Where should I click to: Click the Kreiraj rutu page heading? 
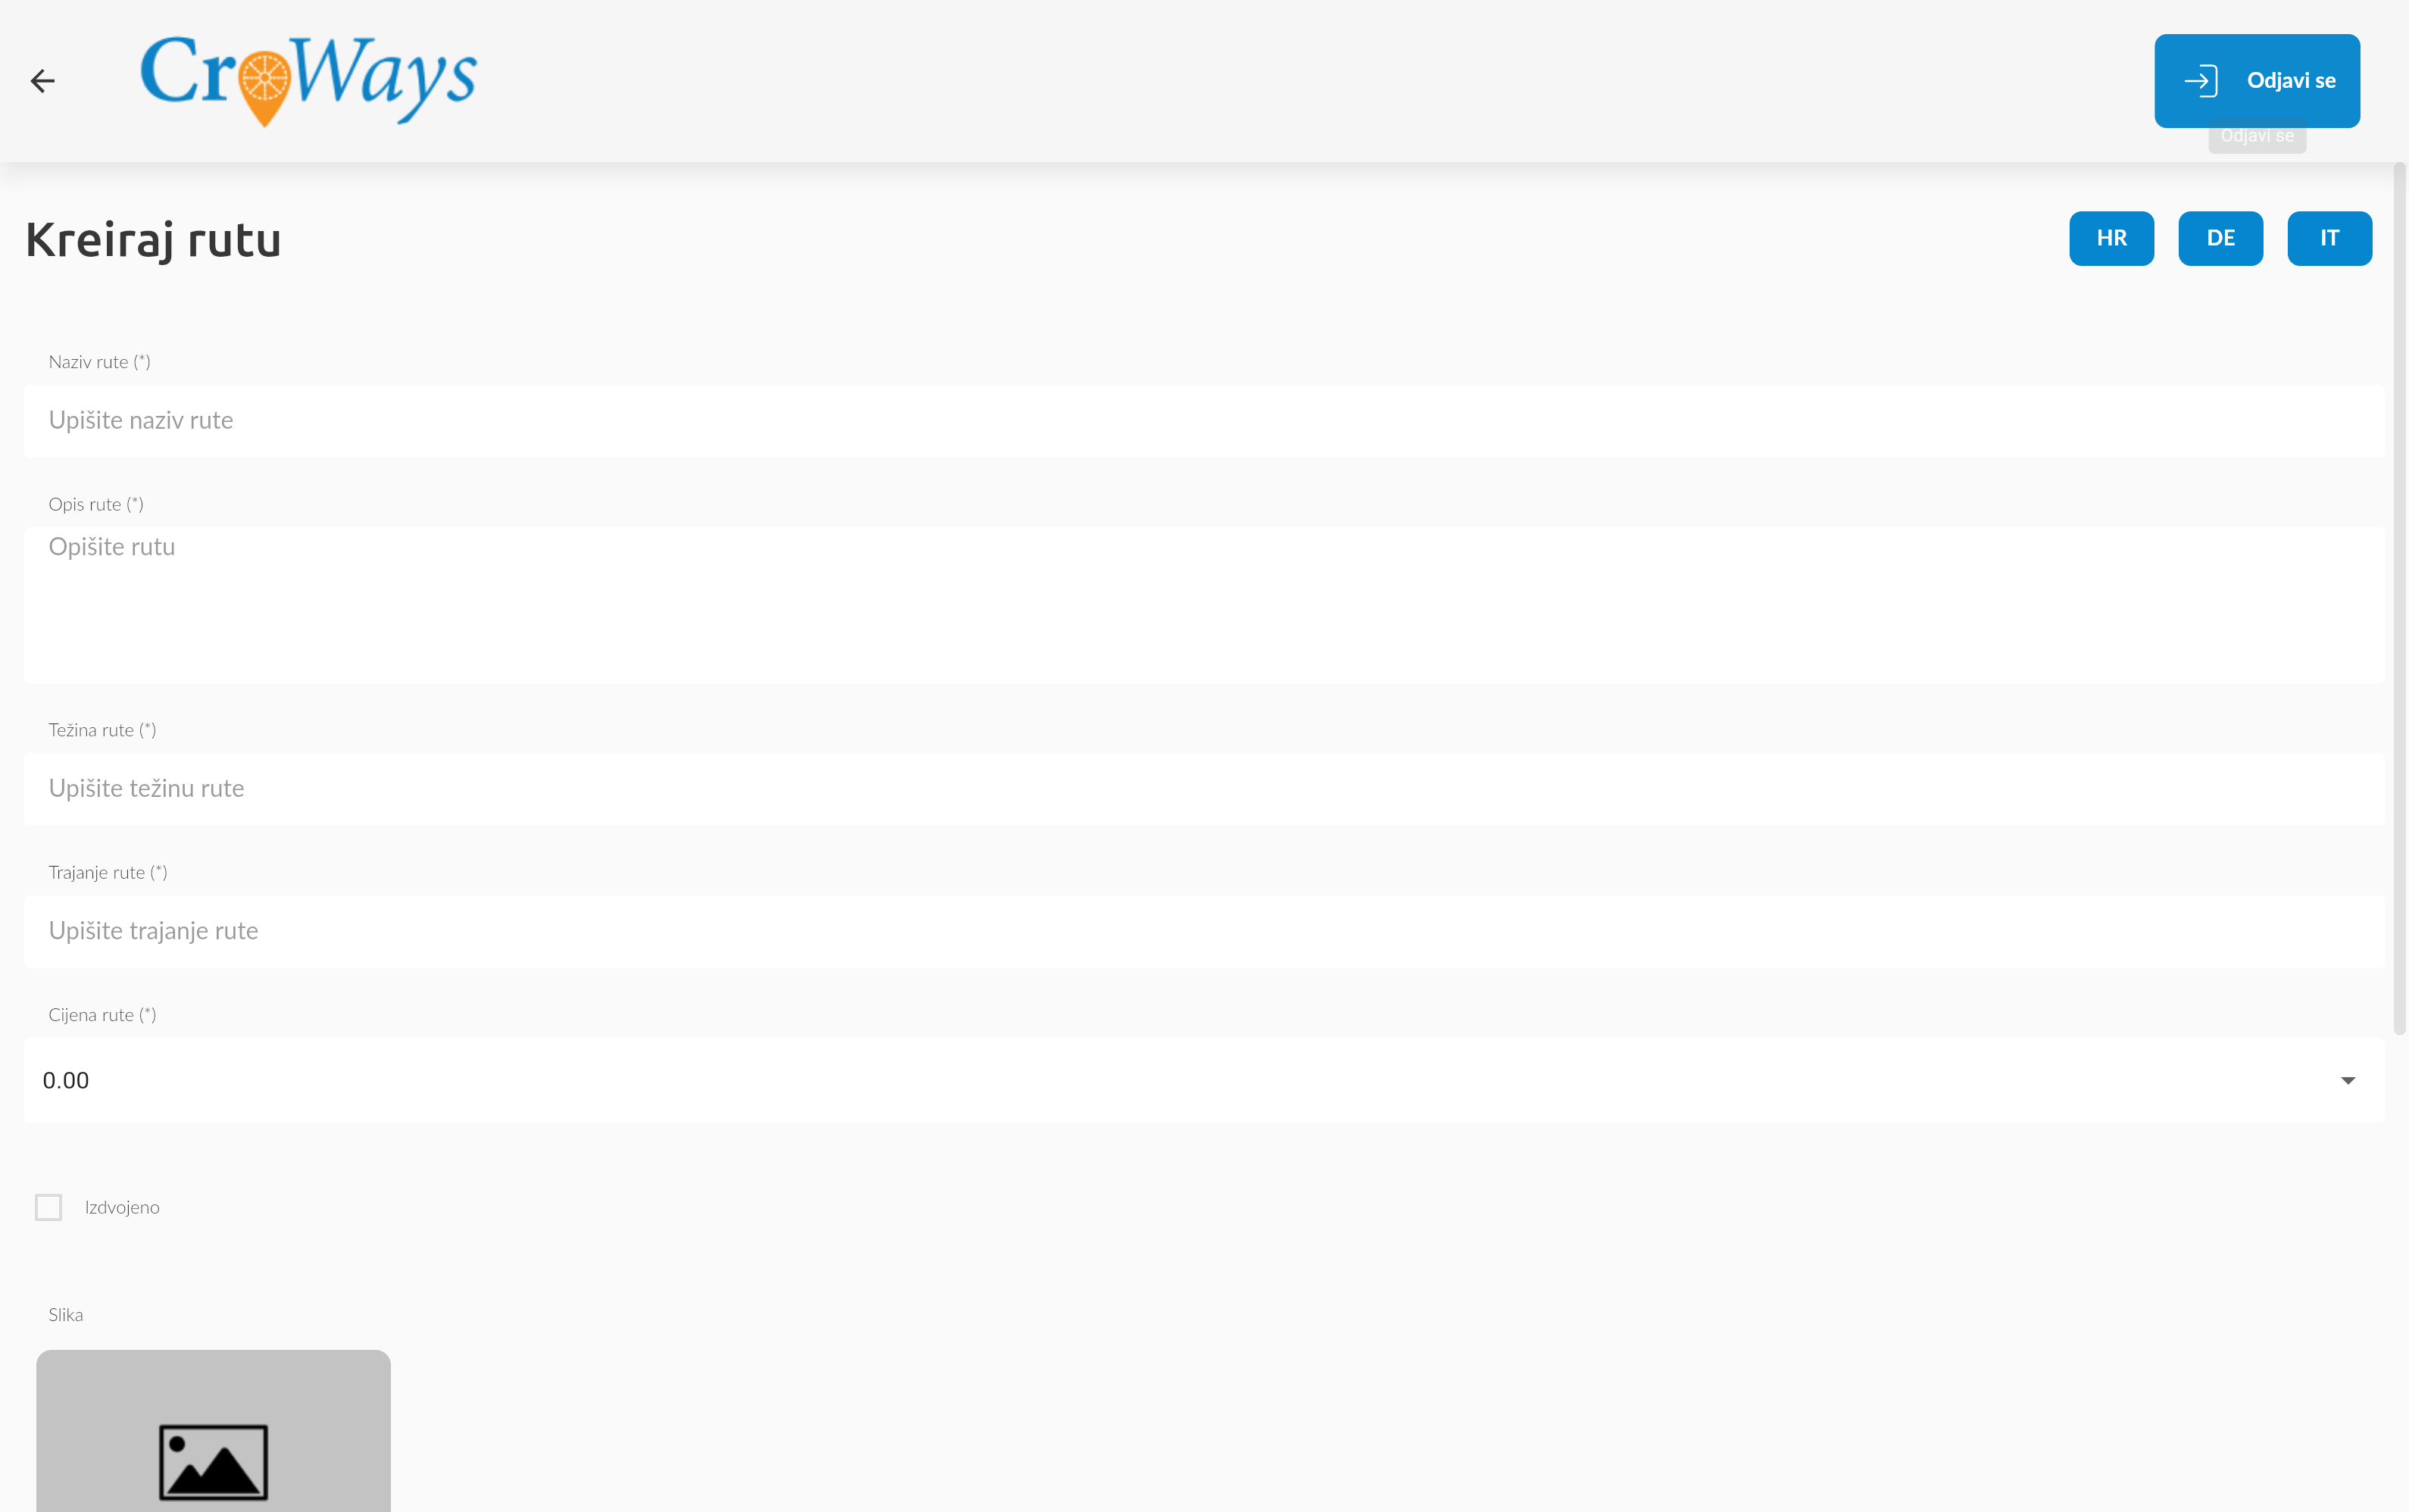[153, 240]
